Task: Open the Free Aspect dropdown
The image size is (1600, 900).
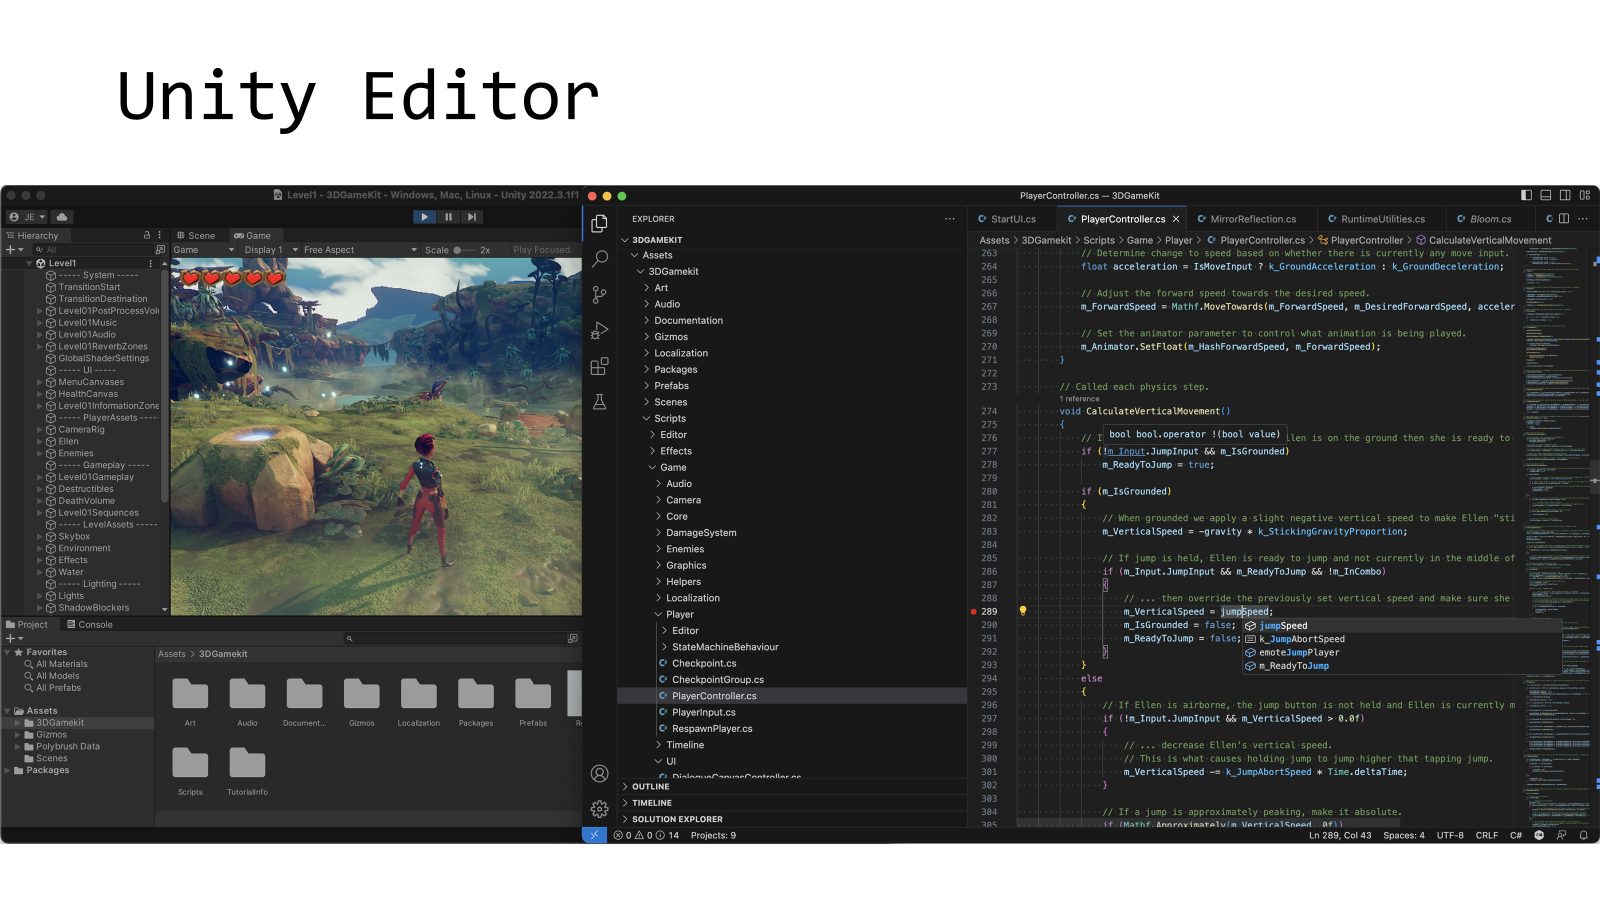Action: click(x=360, y=250)
